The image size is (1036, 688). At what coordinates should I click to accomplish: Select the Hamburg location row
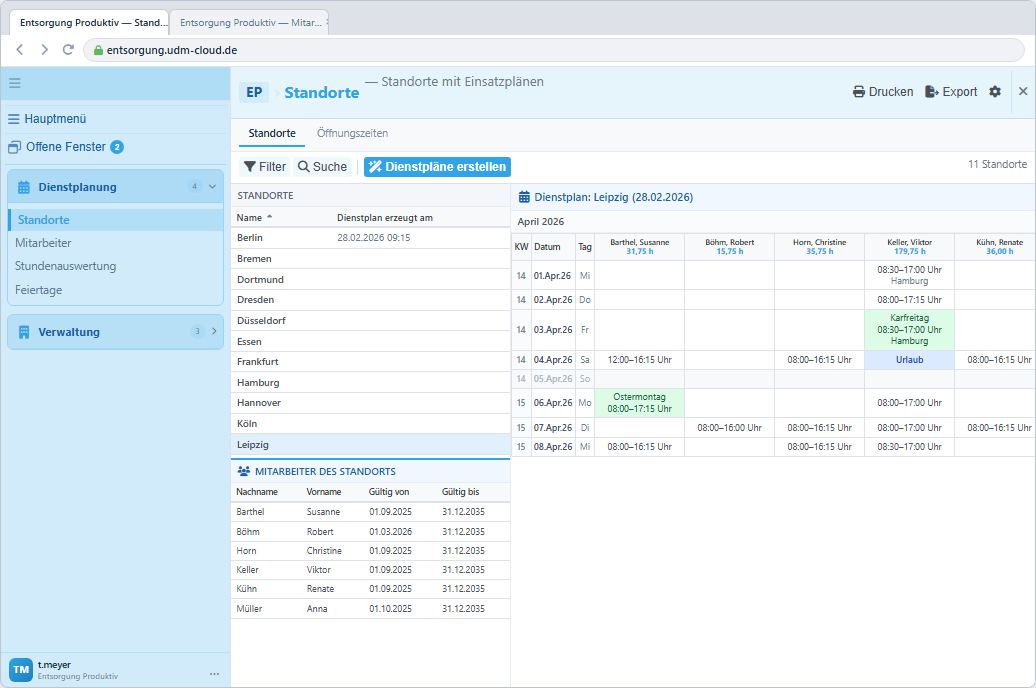click(371, 383)
